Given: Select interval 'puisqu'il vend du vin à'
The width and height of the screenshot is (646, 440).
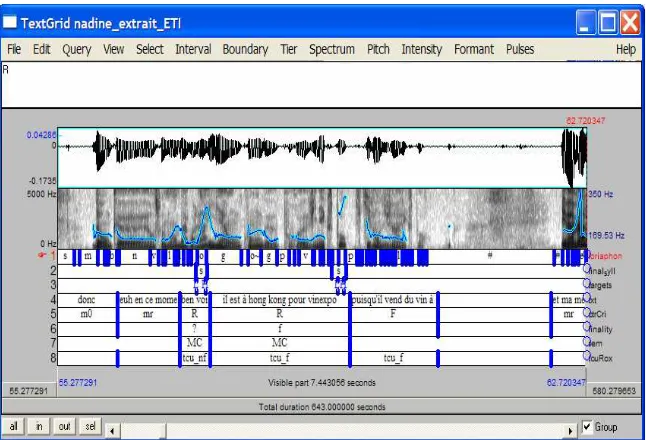Looking at the screenshot, I should click(393, 300).
